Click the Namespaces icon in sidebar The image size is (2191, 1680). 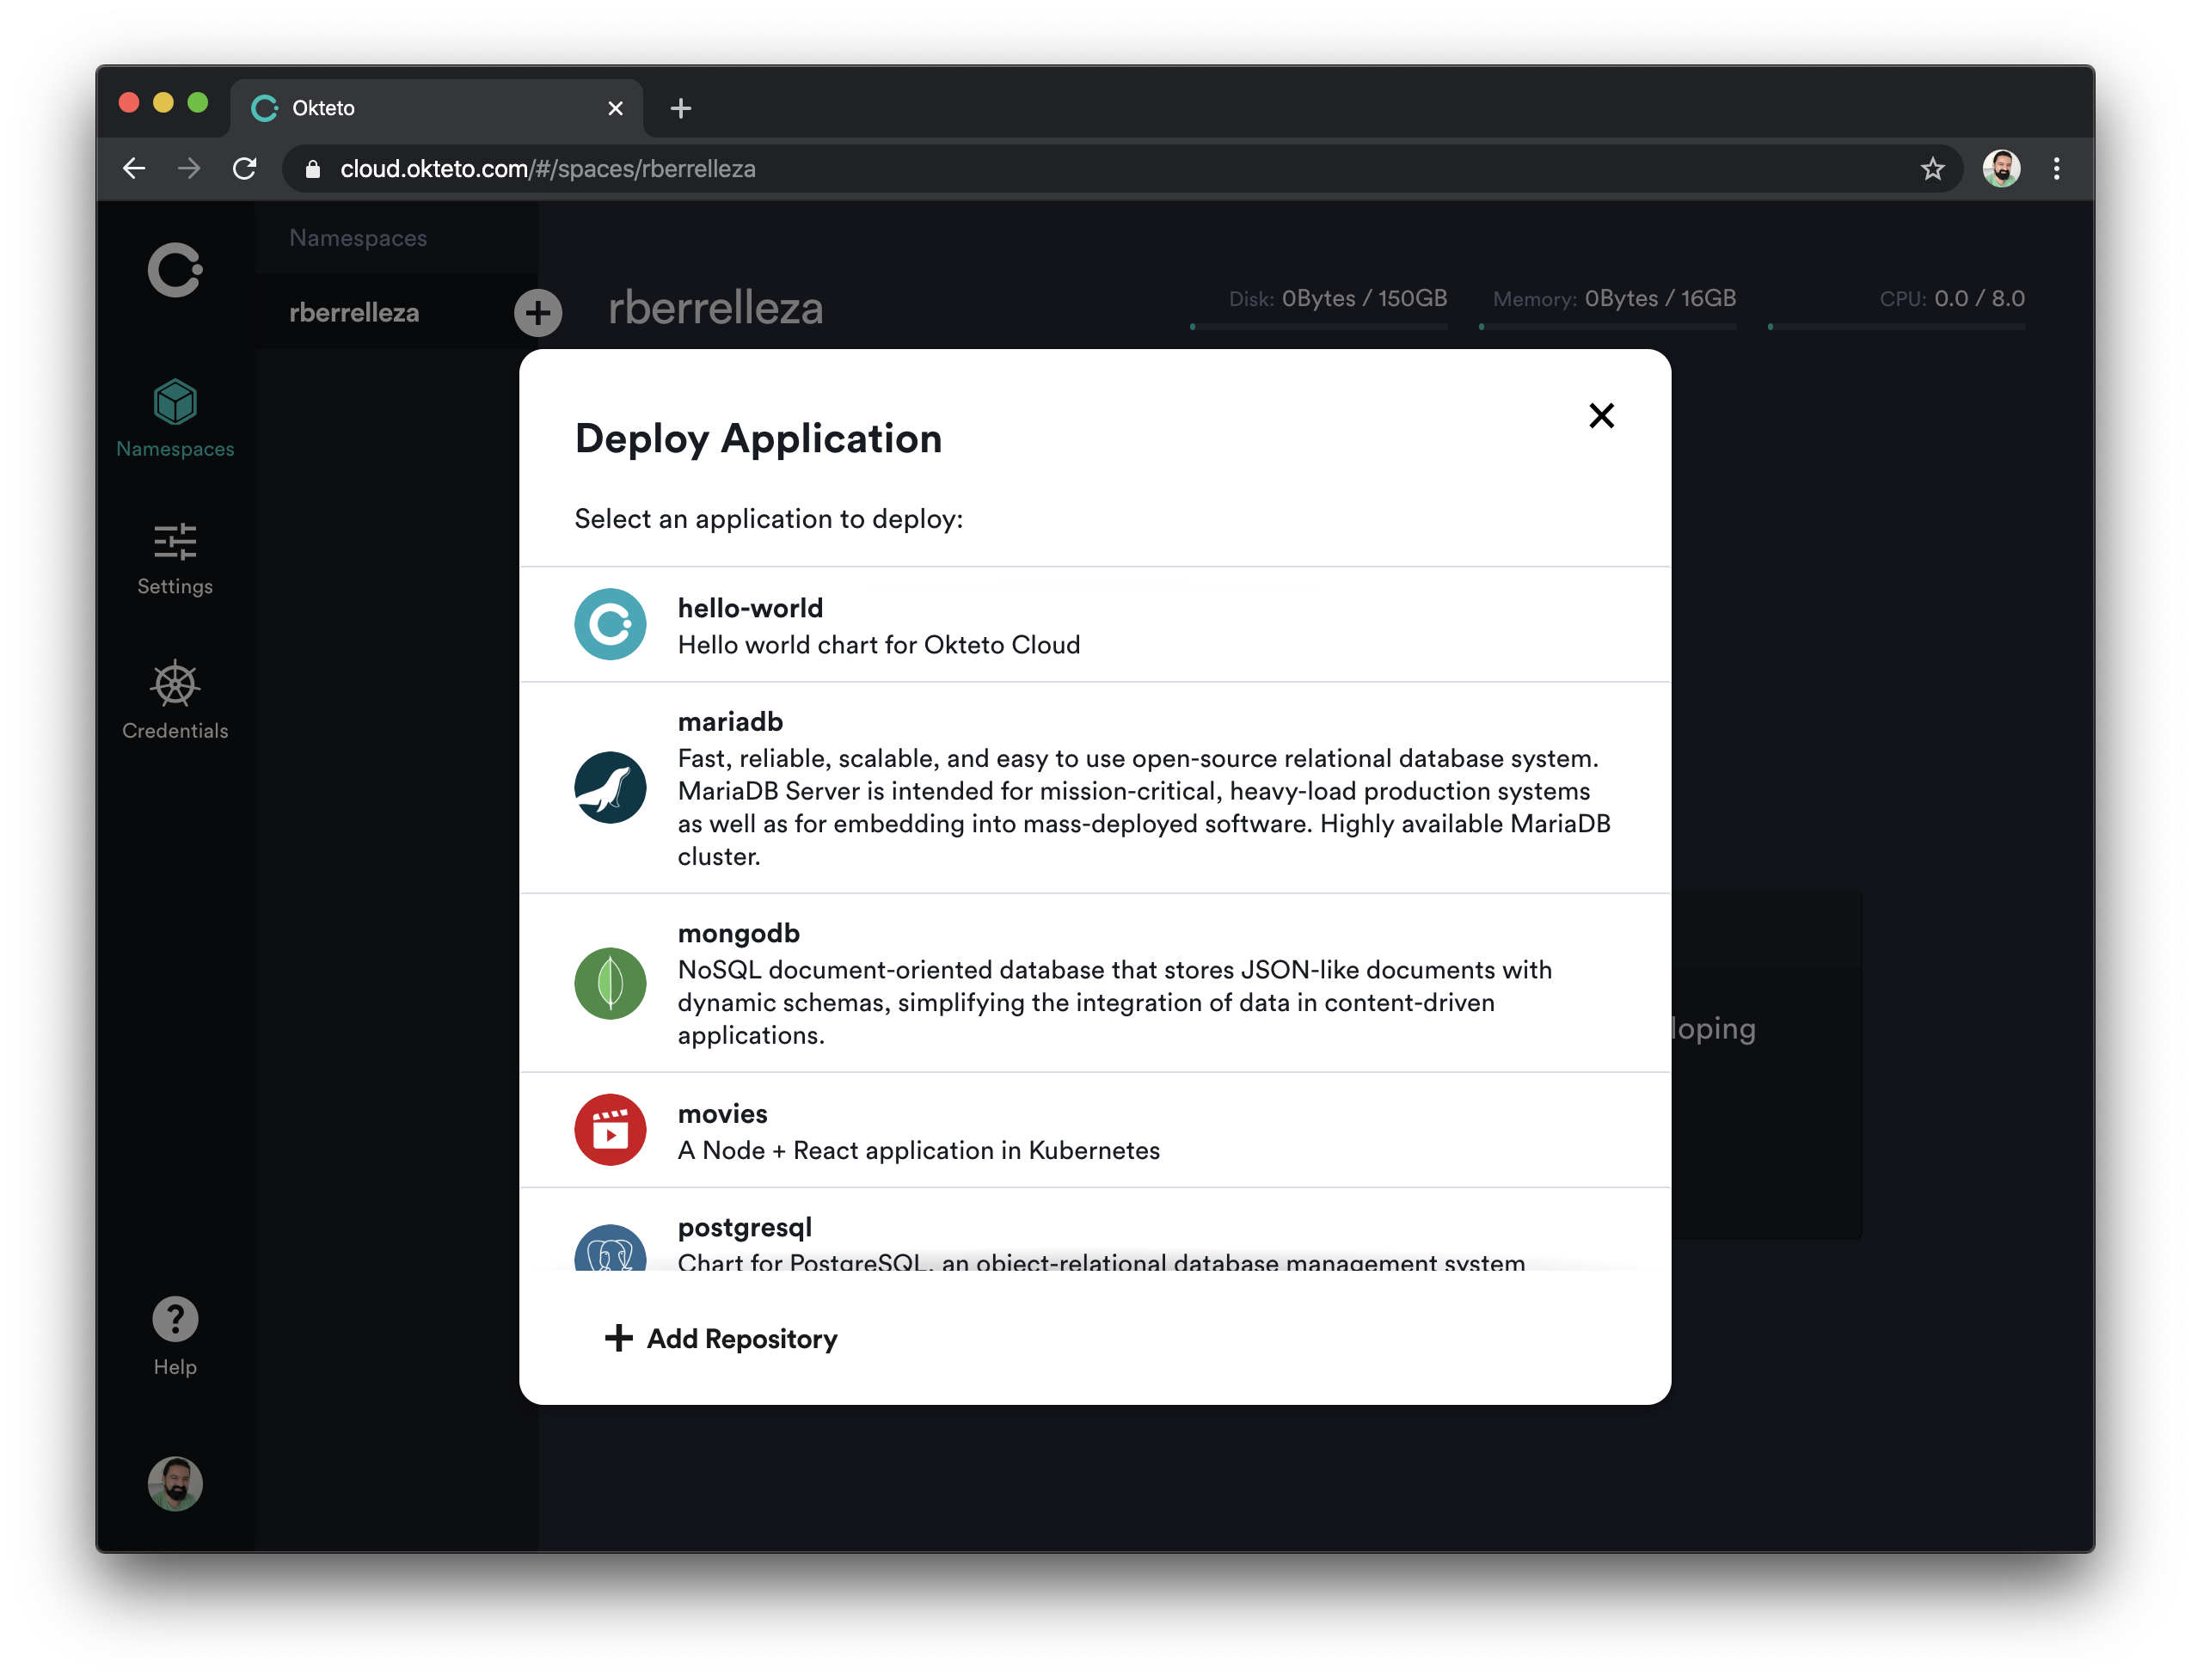pyautogui.click(x=175, y=401)
